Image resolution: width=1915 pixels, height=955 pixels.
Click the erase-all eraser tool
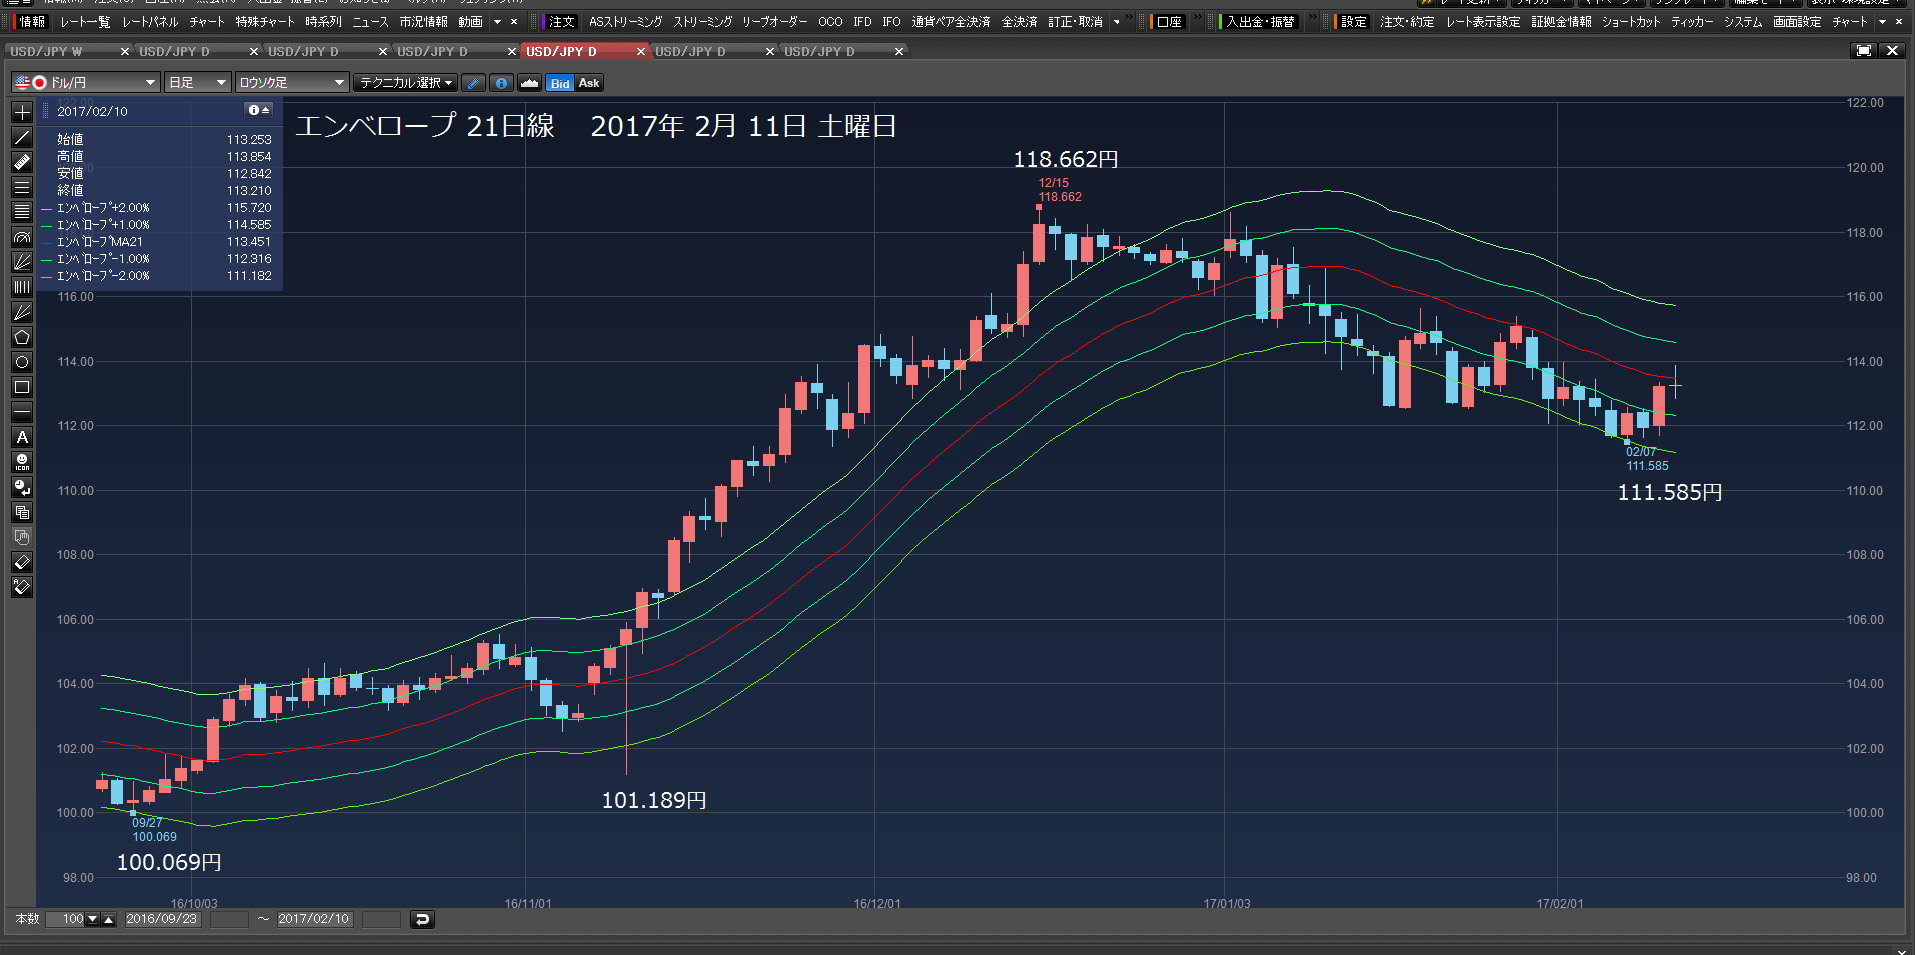click(x=22, y=587)
